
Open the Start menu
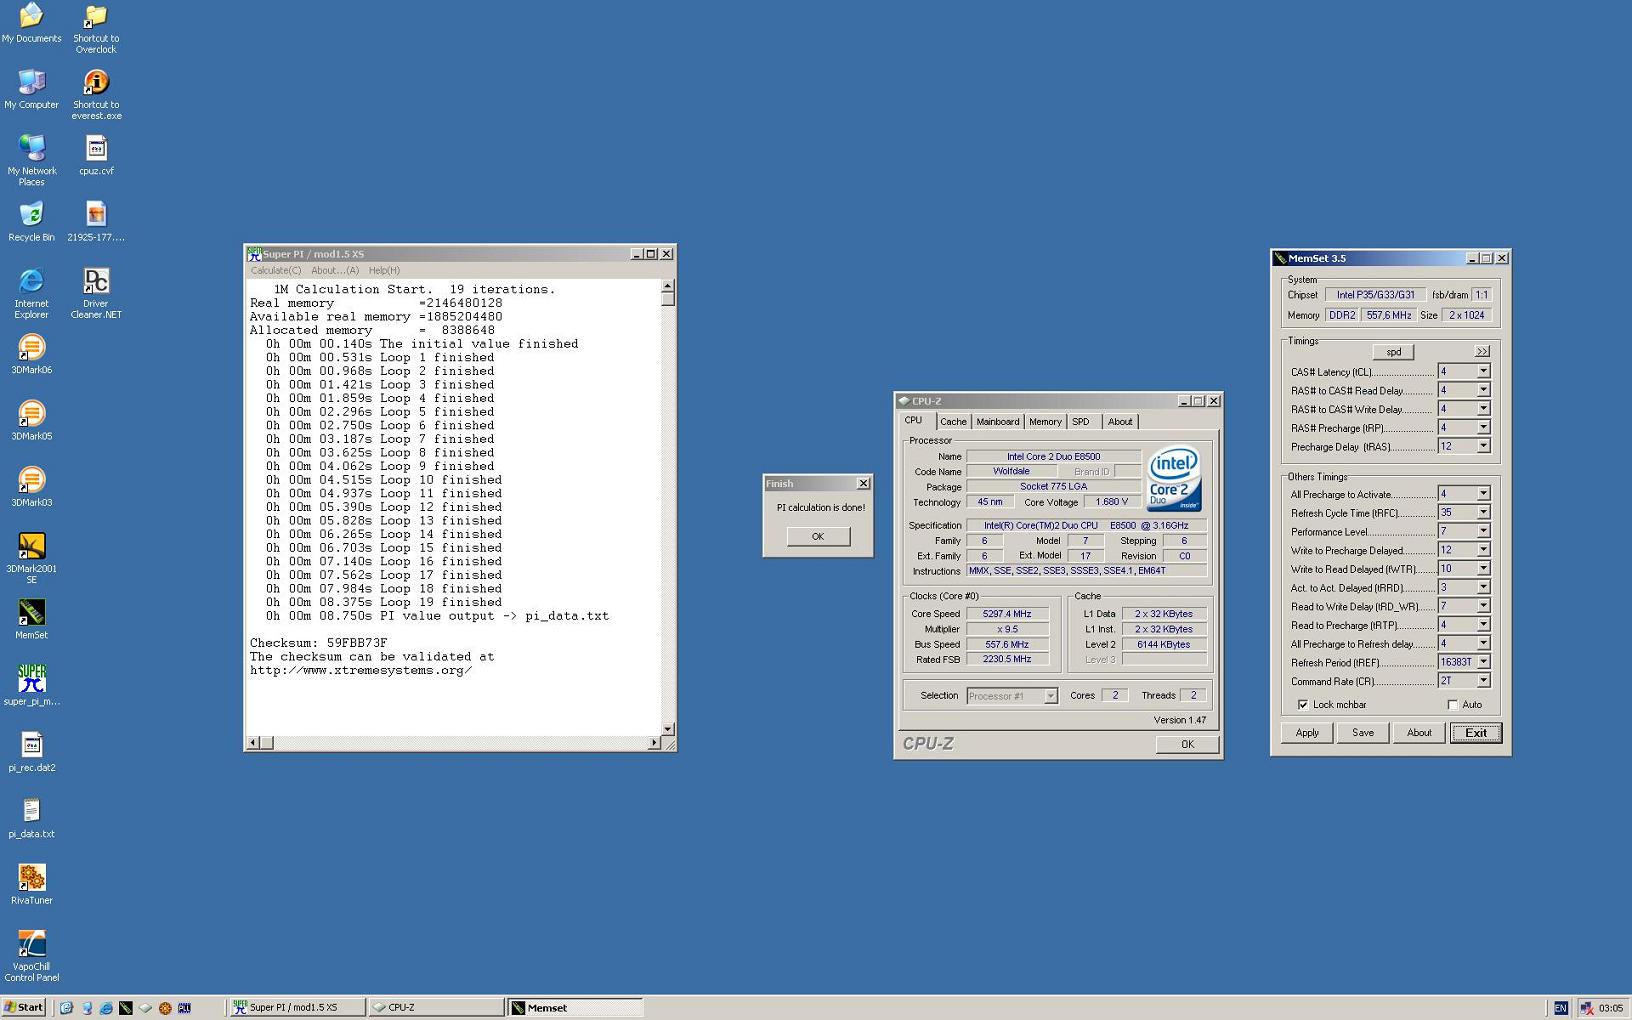pos(24,1008)
